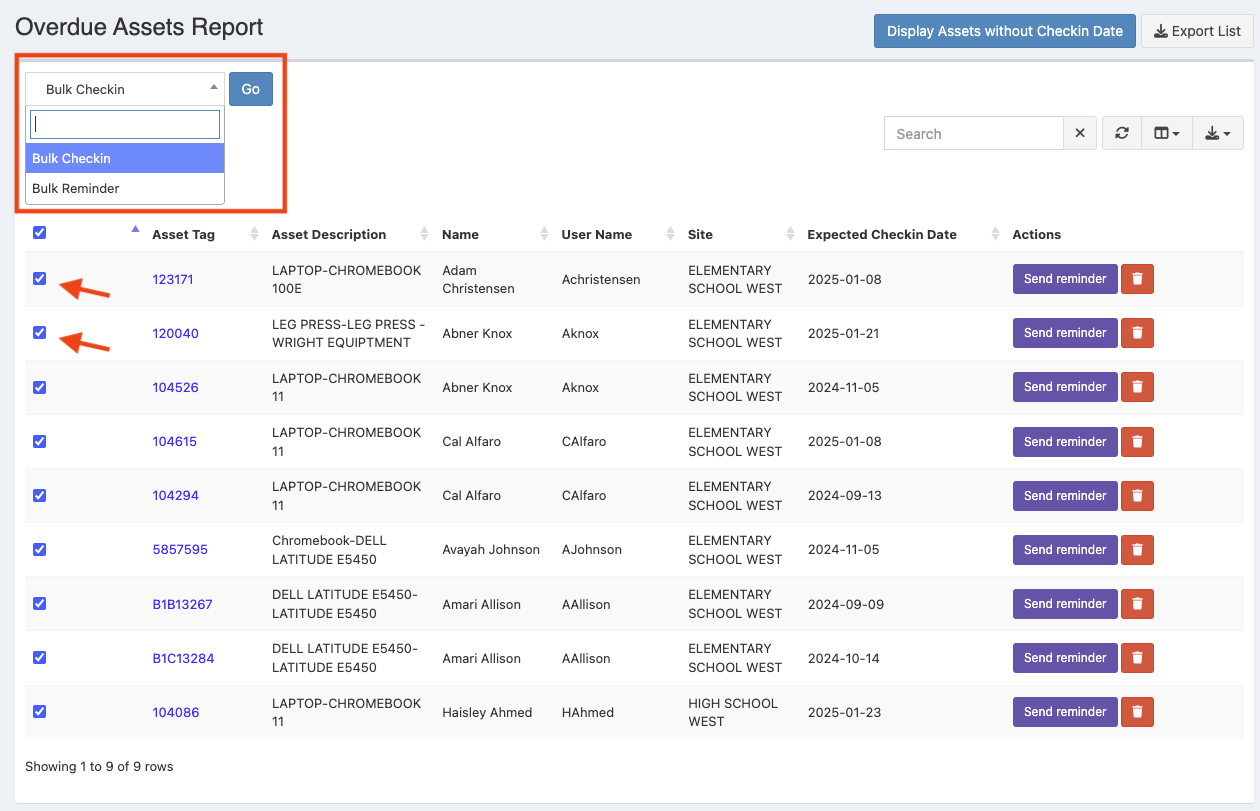The height and width of the screenshot is (811, 1260).
Task: Open asset tag link B1C13284
Action: point(183,658)
